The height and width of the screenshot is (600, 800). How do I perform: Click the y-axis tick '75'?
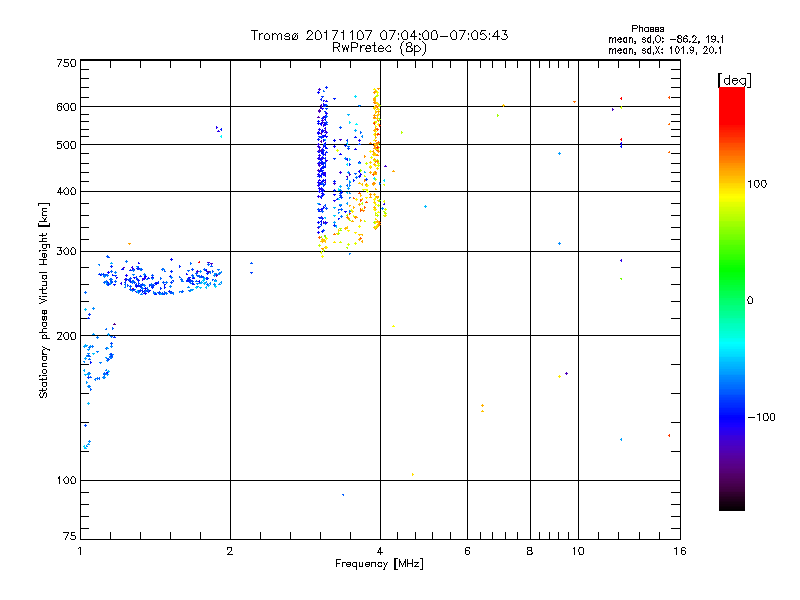[70, 536]
